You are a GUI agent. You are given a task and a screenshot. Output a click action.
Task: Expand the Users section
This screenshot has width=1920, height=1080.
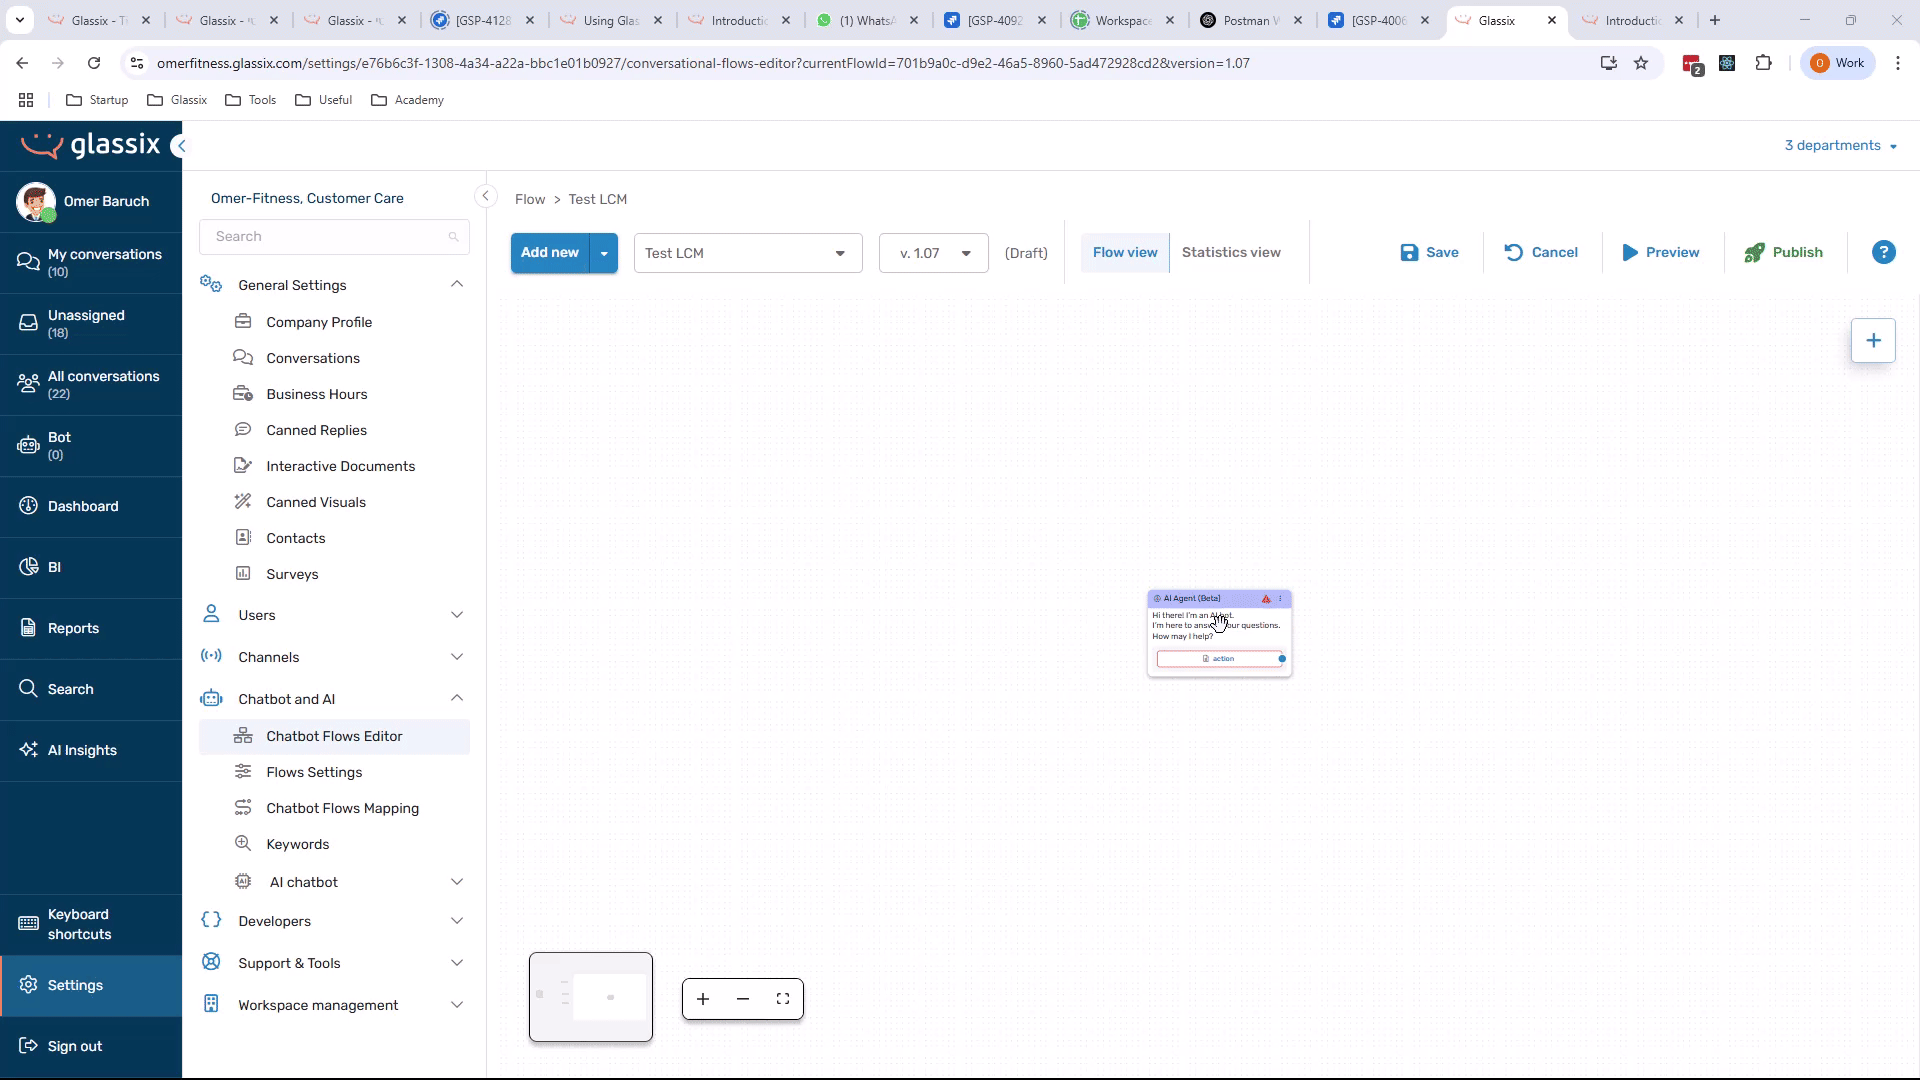pyautogui.click(x=457, y=615)
